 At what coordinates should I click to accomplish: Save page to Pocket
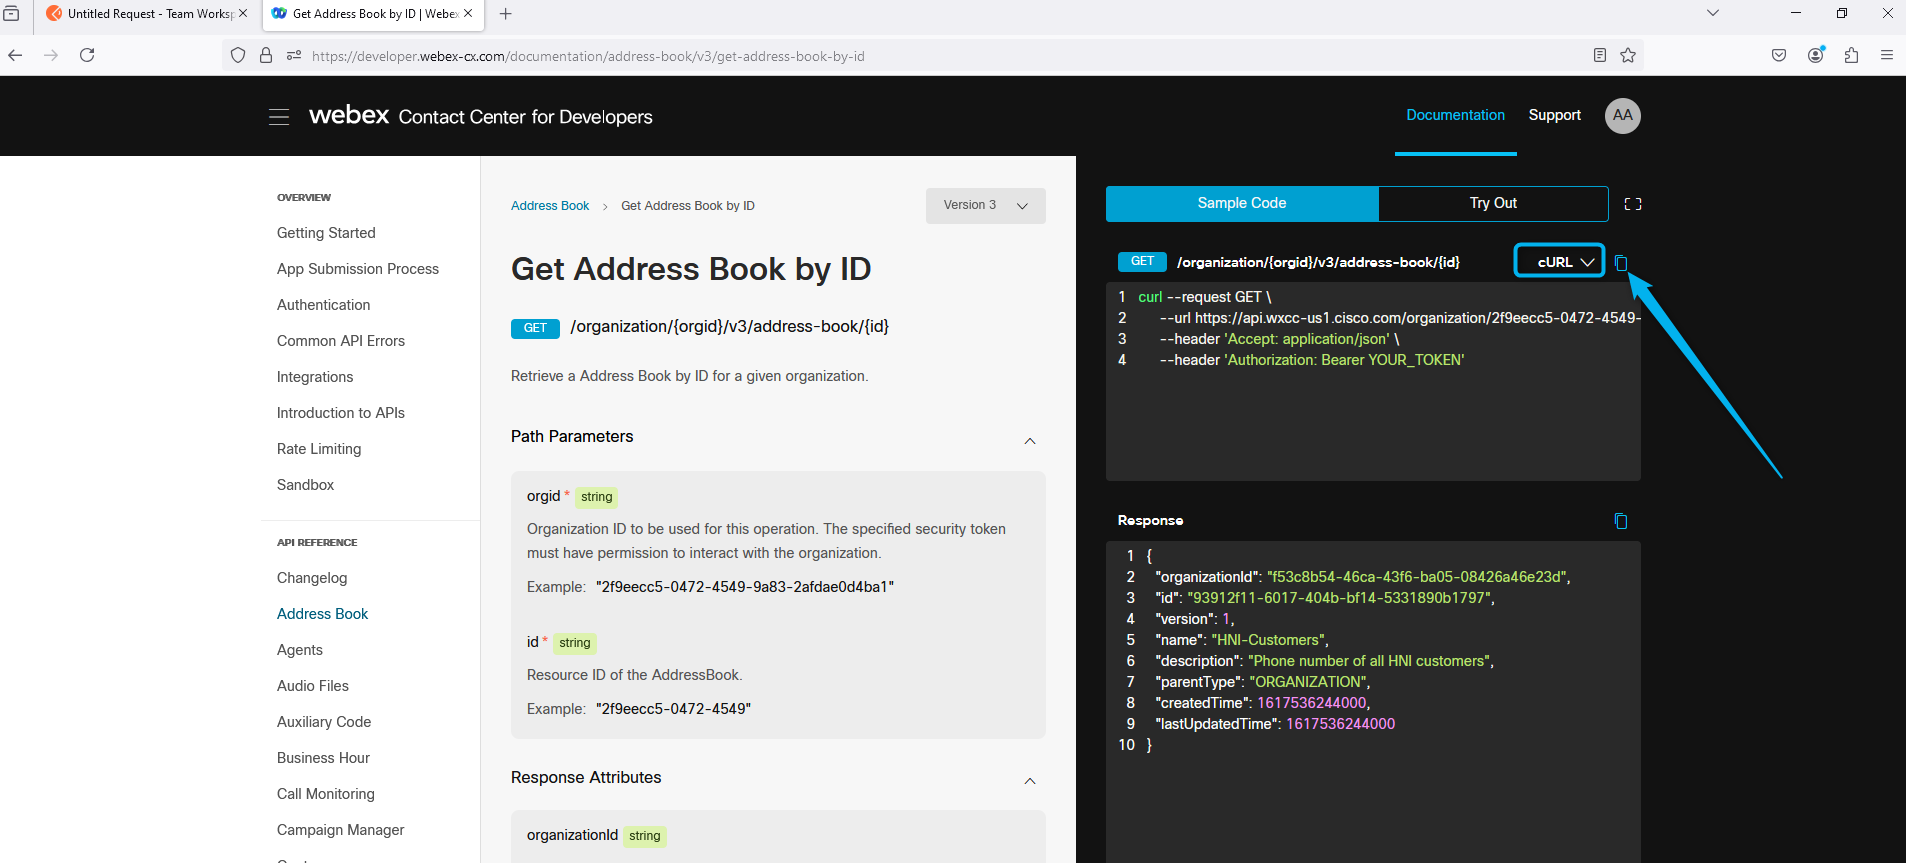coord(1779,55)
